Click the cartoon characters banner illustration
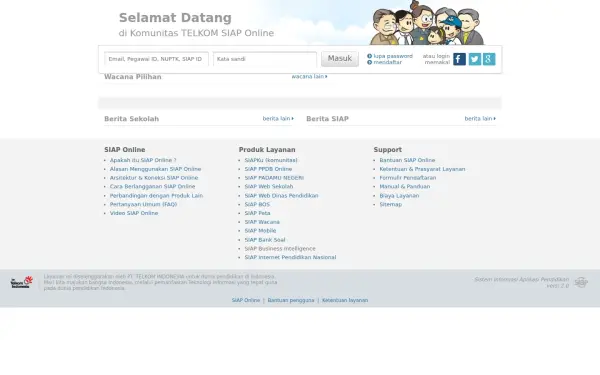This screenshot has height=375, width=600. 427,23
